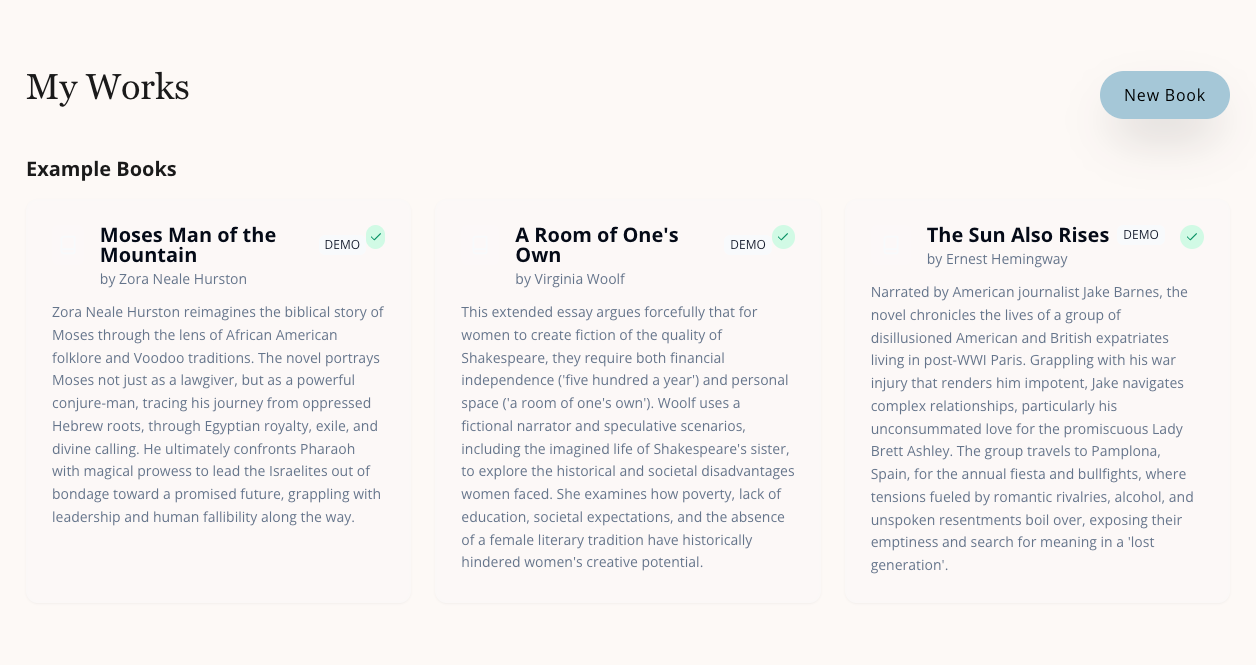The height and width of the screenshot is (665, 1256).
Task: Click the author line by Virginia Woolf
Action: tap(570, 279)
